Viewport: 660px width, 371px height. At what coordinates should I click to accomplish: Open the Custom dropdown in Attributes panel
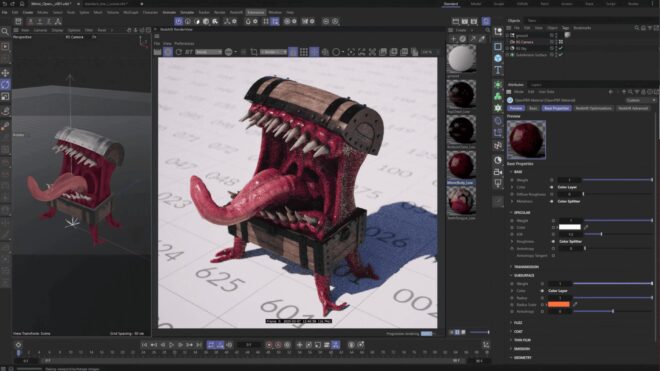[x=641, y=100]
